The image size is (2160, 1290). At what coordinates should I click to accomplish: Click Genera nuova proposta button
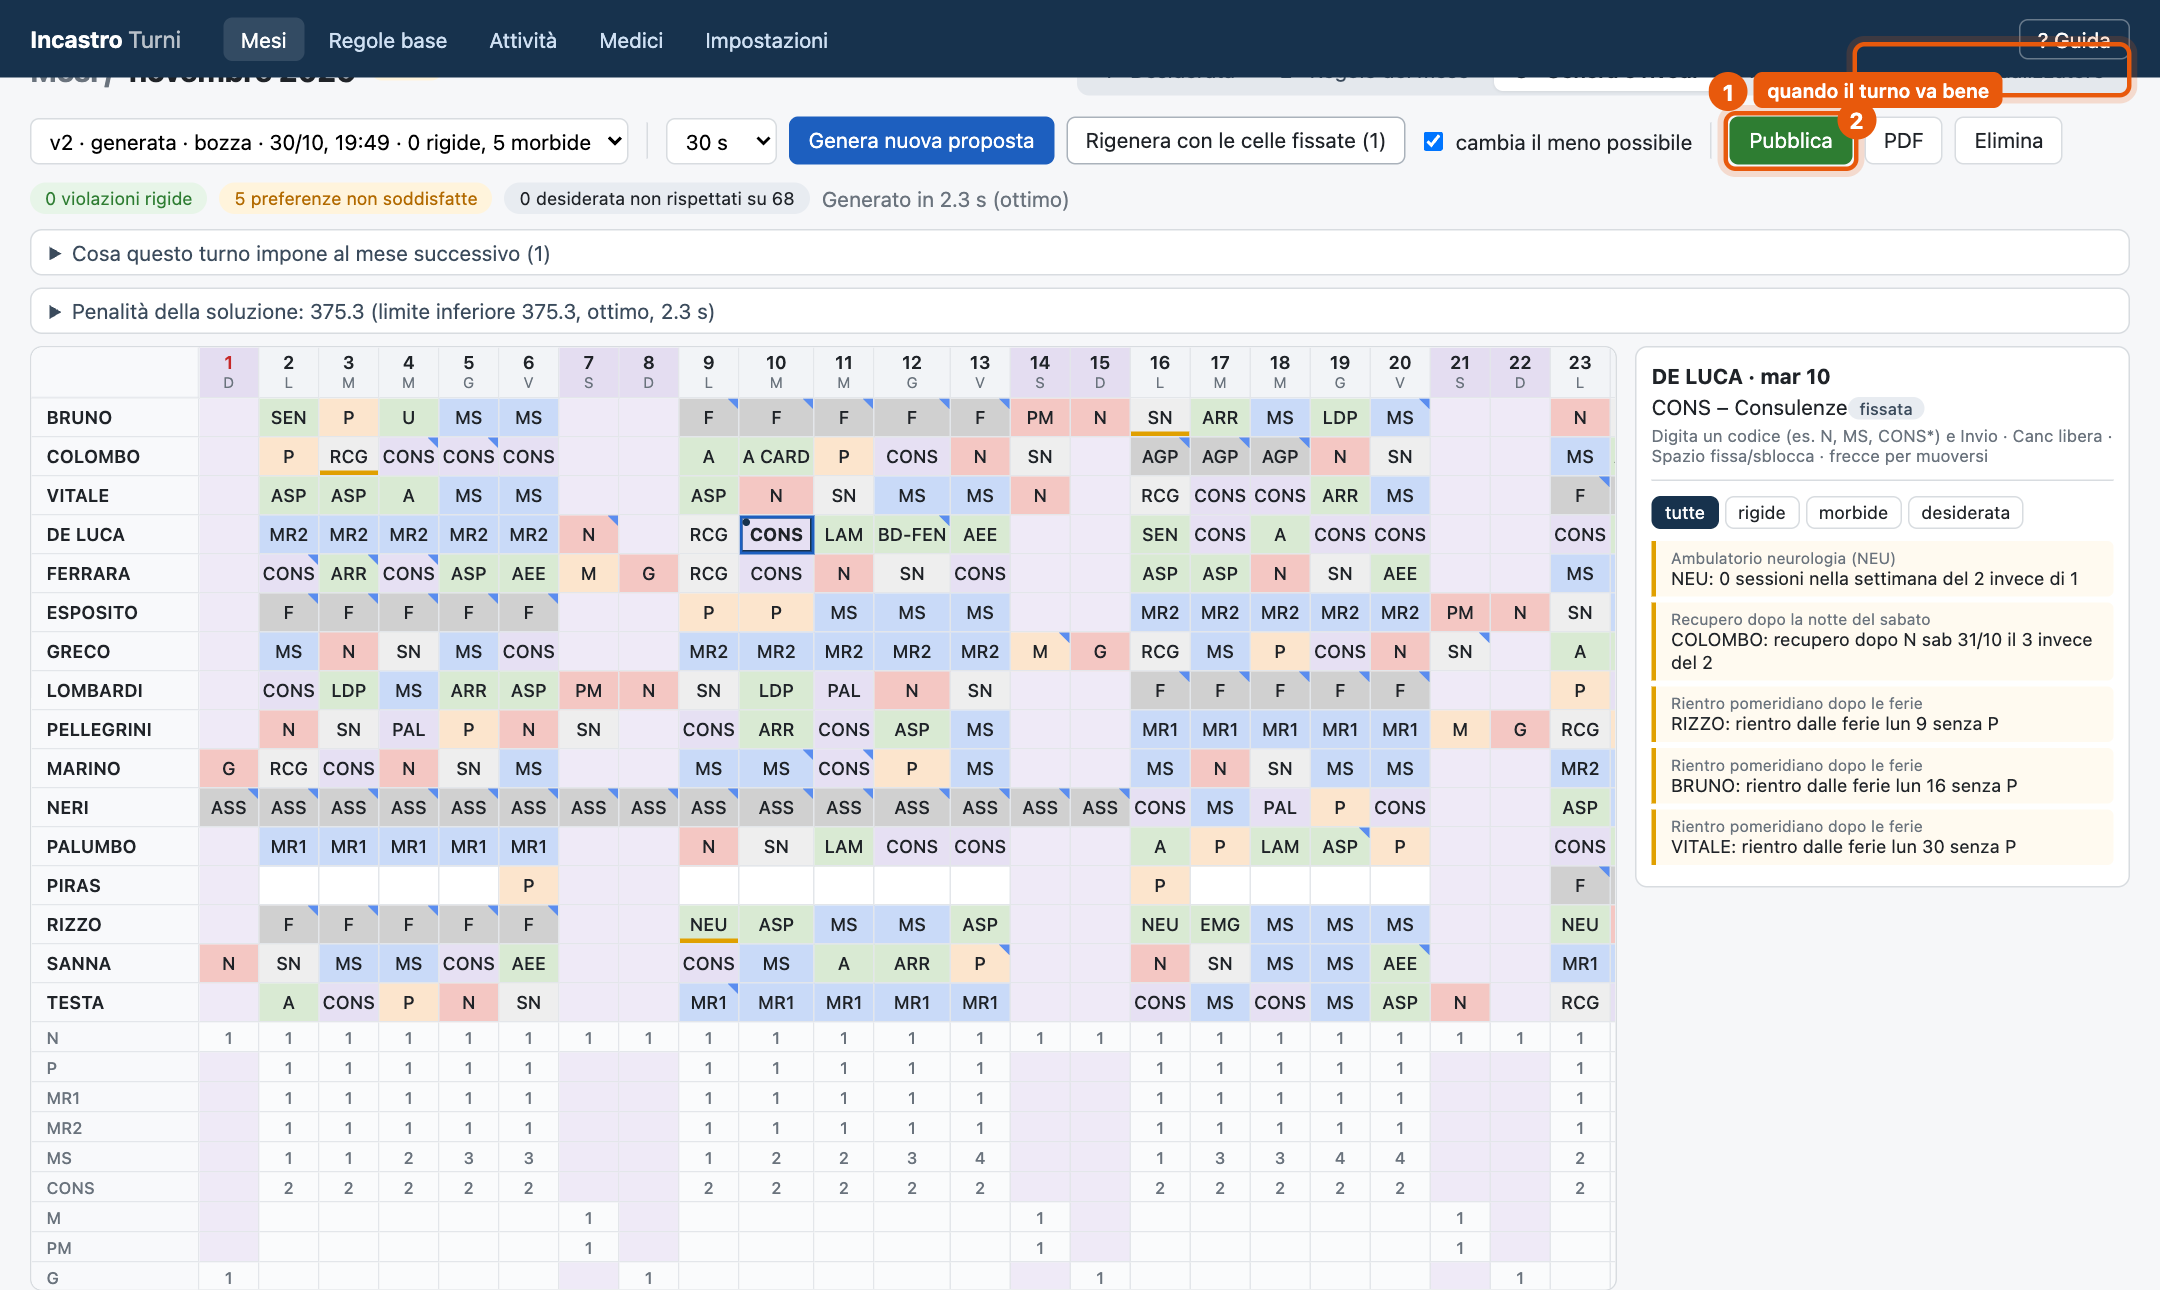pyautogui.click(x=921, y=141)
